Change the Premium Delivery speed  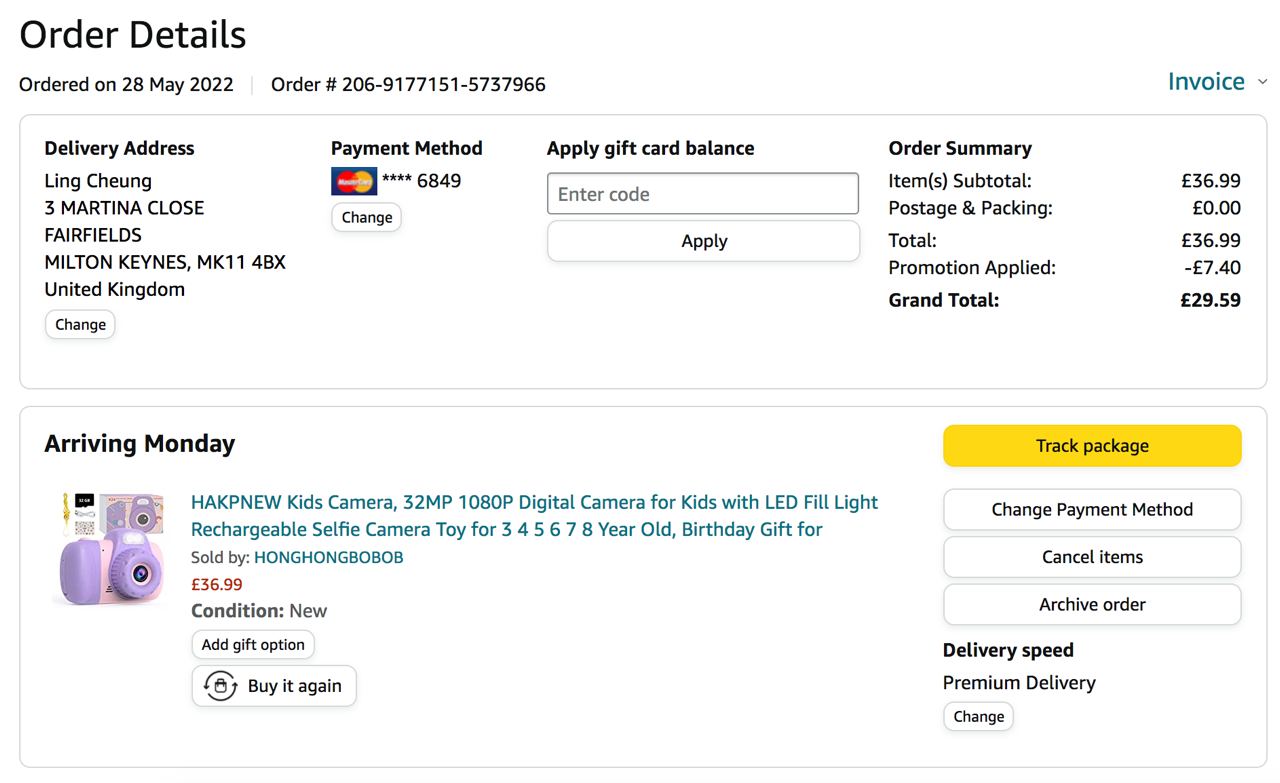pyautogui.click(x=978, y=717)
